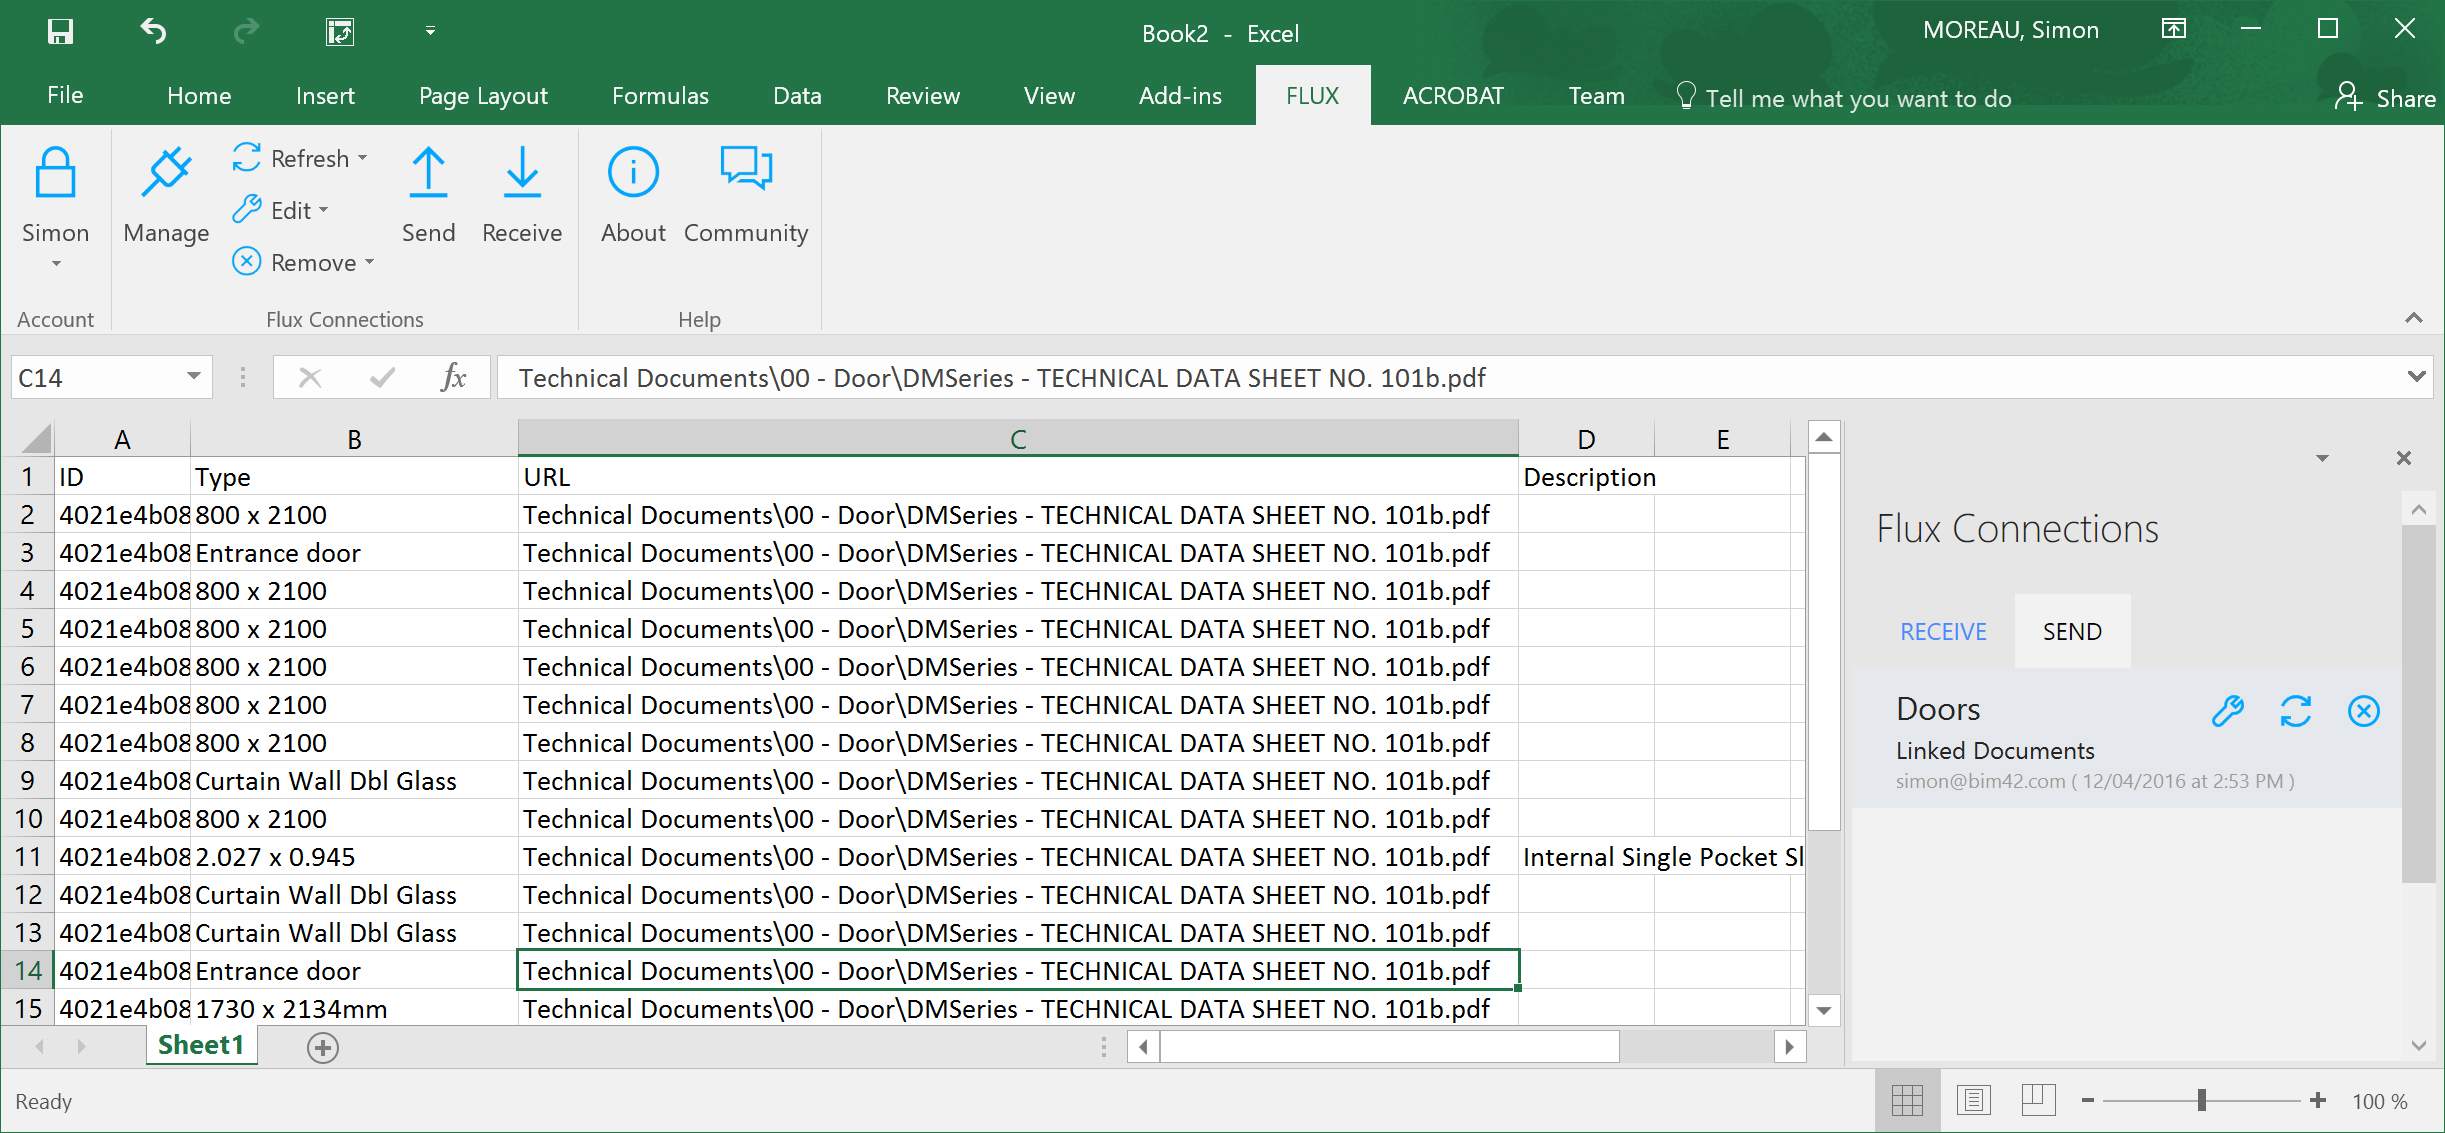Switch to the Data ribbon tab
This screenshot has width=2445, height=1133.
coord(797,96)
